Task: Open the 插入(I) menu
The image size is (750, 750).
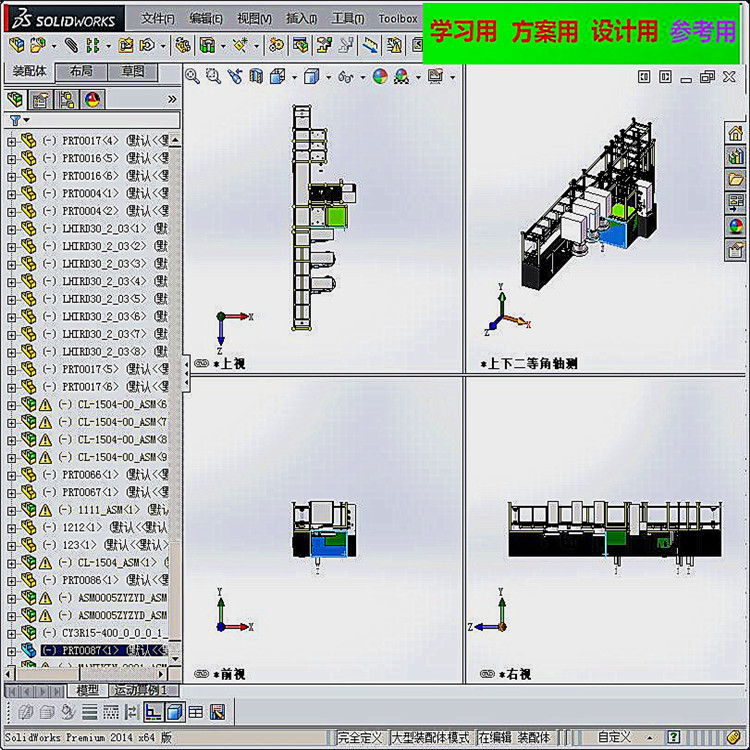Action: pos(301,19)
